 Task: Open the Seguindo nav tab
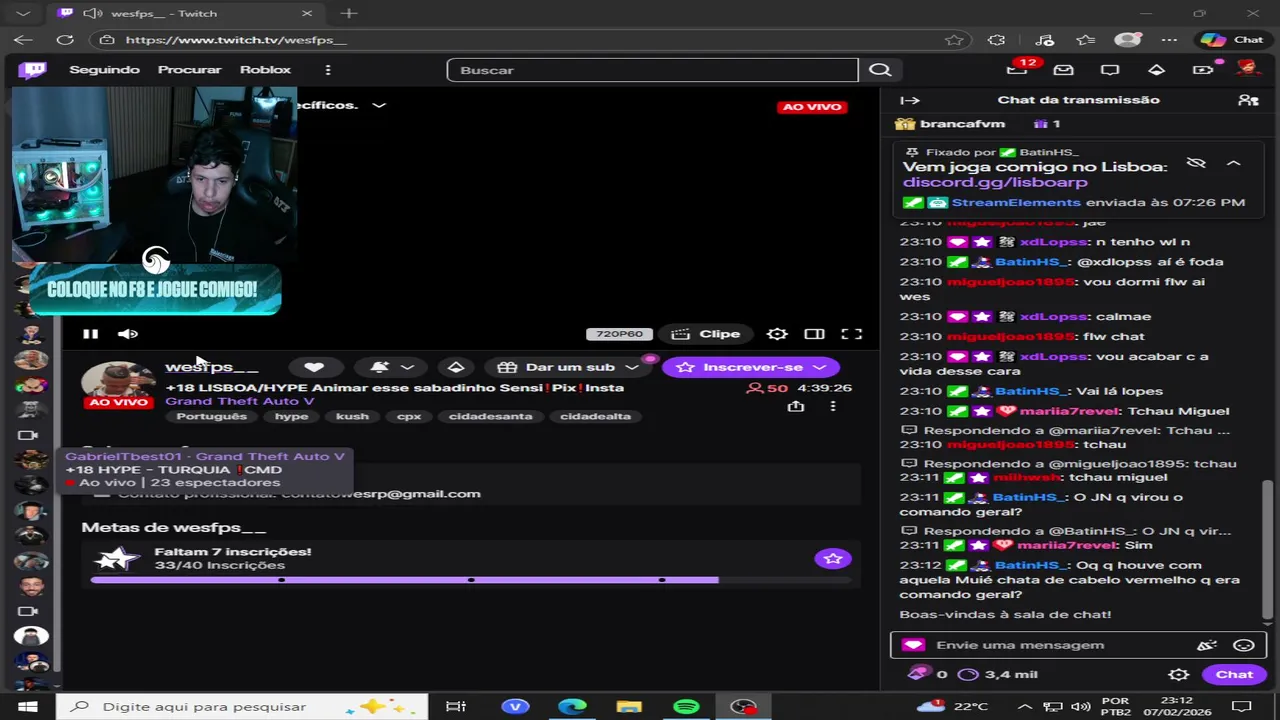pos(104,70)
